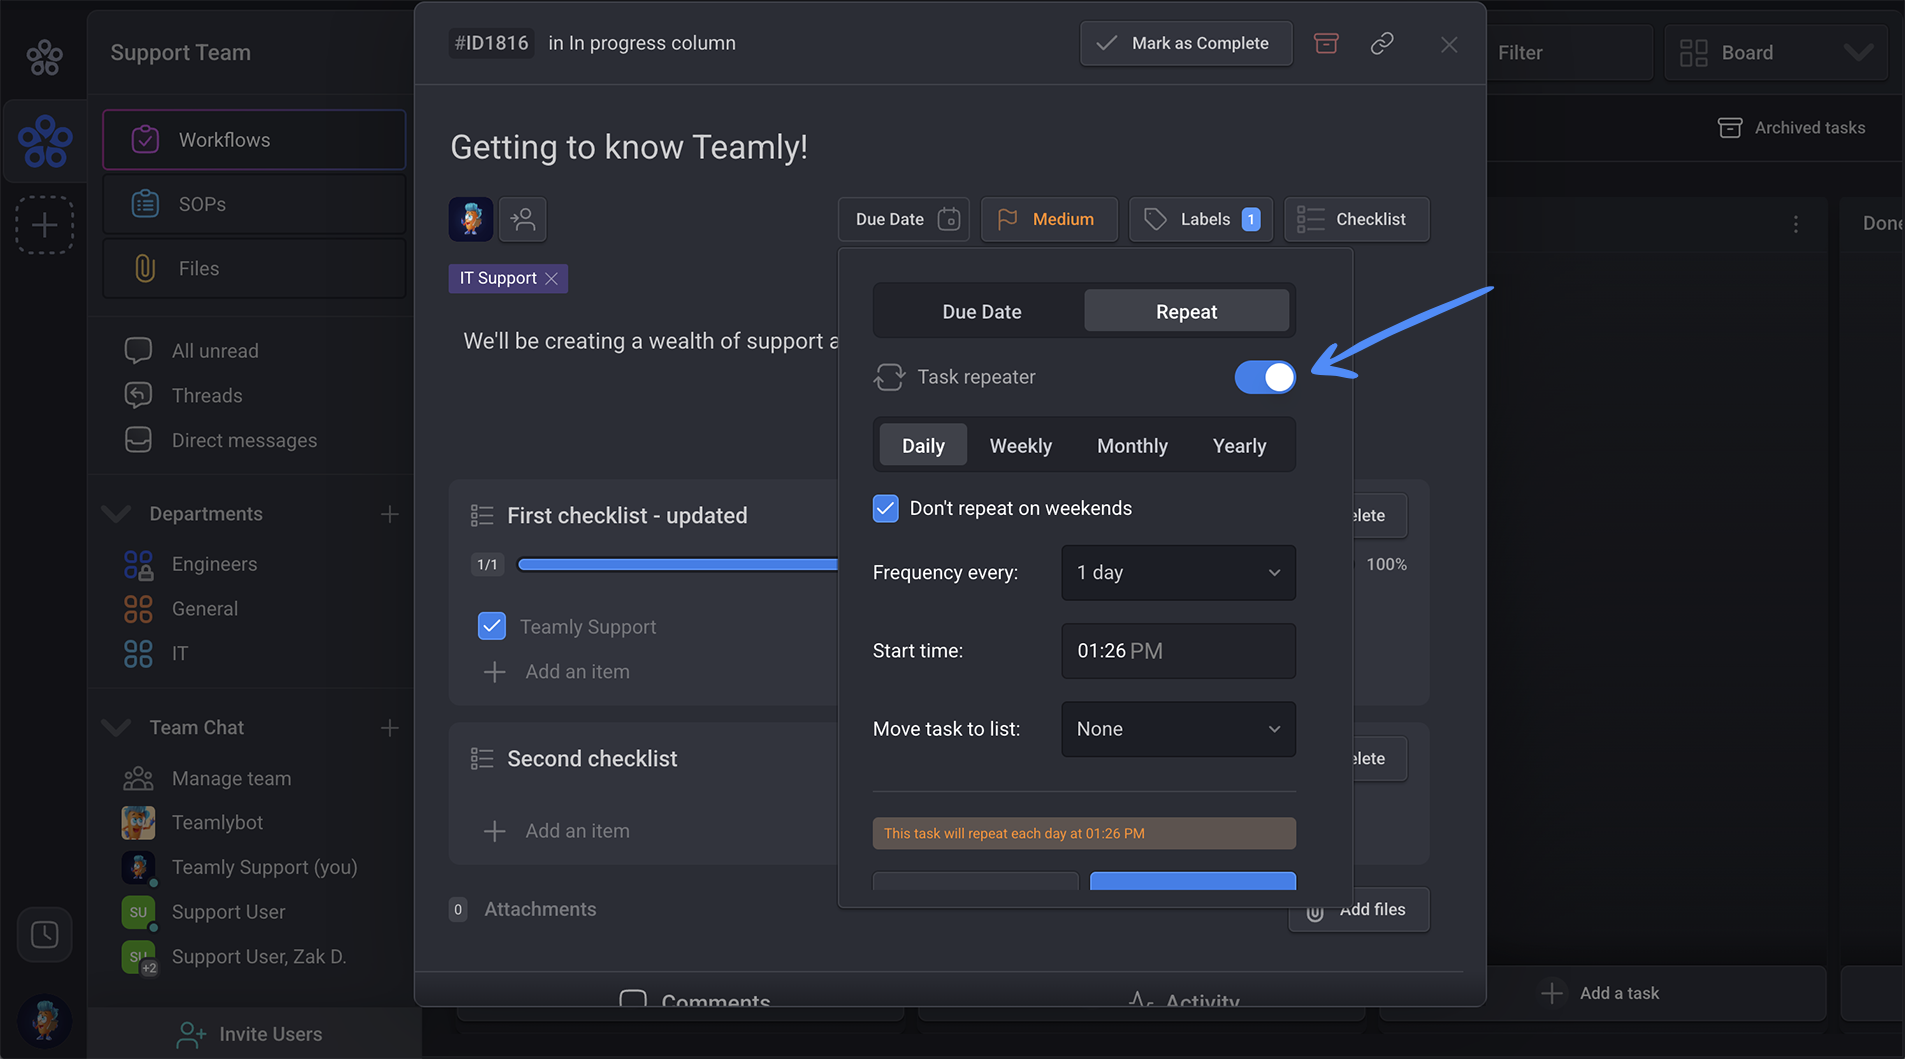Open the IT department
The width and height of the screenshot is (1905, 1059).
[x=179, y=654]
